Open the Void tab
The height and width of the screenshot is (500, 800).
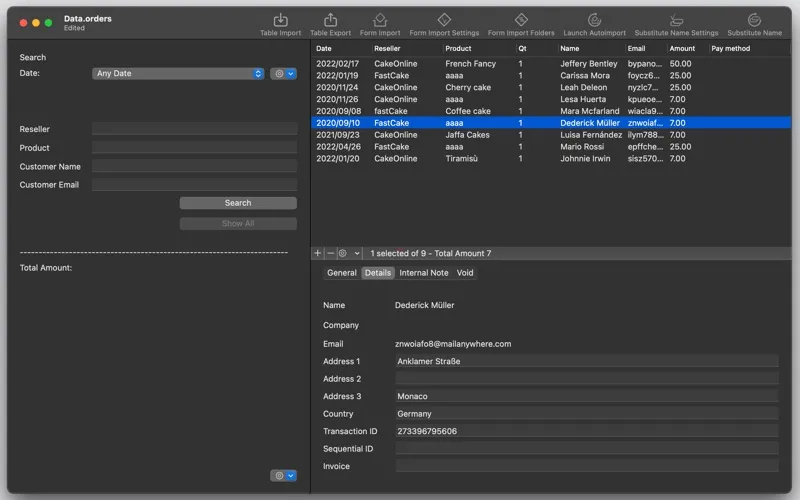465,273
